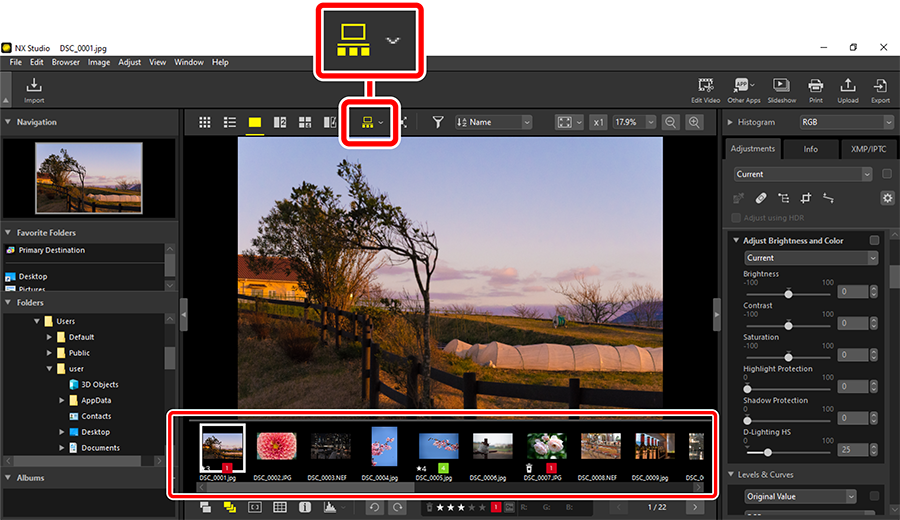Open the Name sort dropdown
The image size is (900, 520).
coord(494,122)
